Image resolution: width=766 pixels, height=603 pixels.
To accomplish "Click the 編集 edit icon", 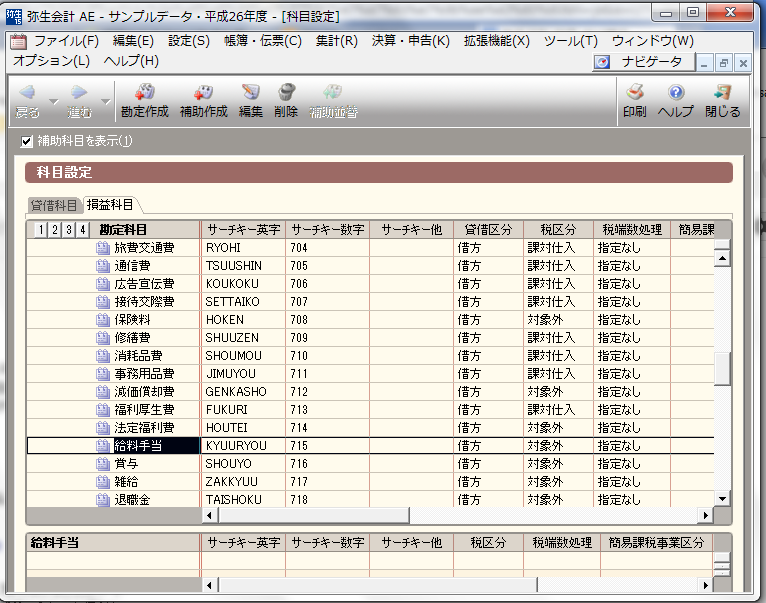I will tap(250, 94).
